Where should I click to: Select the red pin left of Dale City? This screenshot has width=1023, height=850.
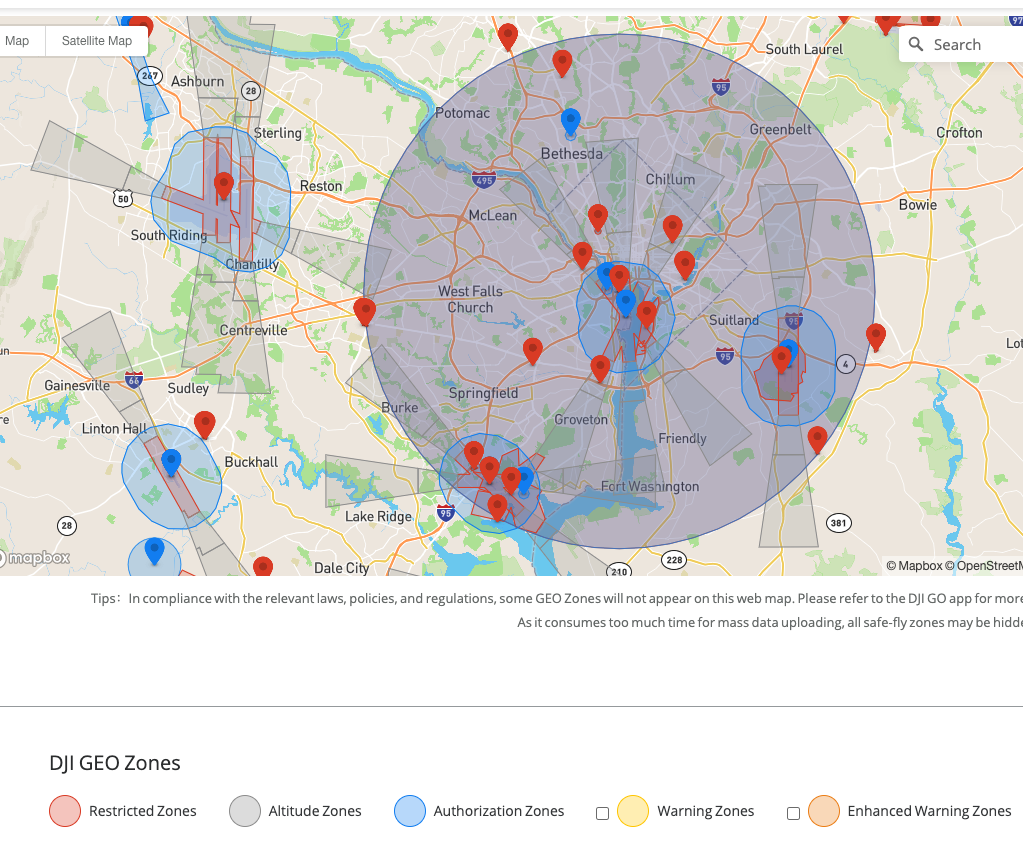[263, 566]
